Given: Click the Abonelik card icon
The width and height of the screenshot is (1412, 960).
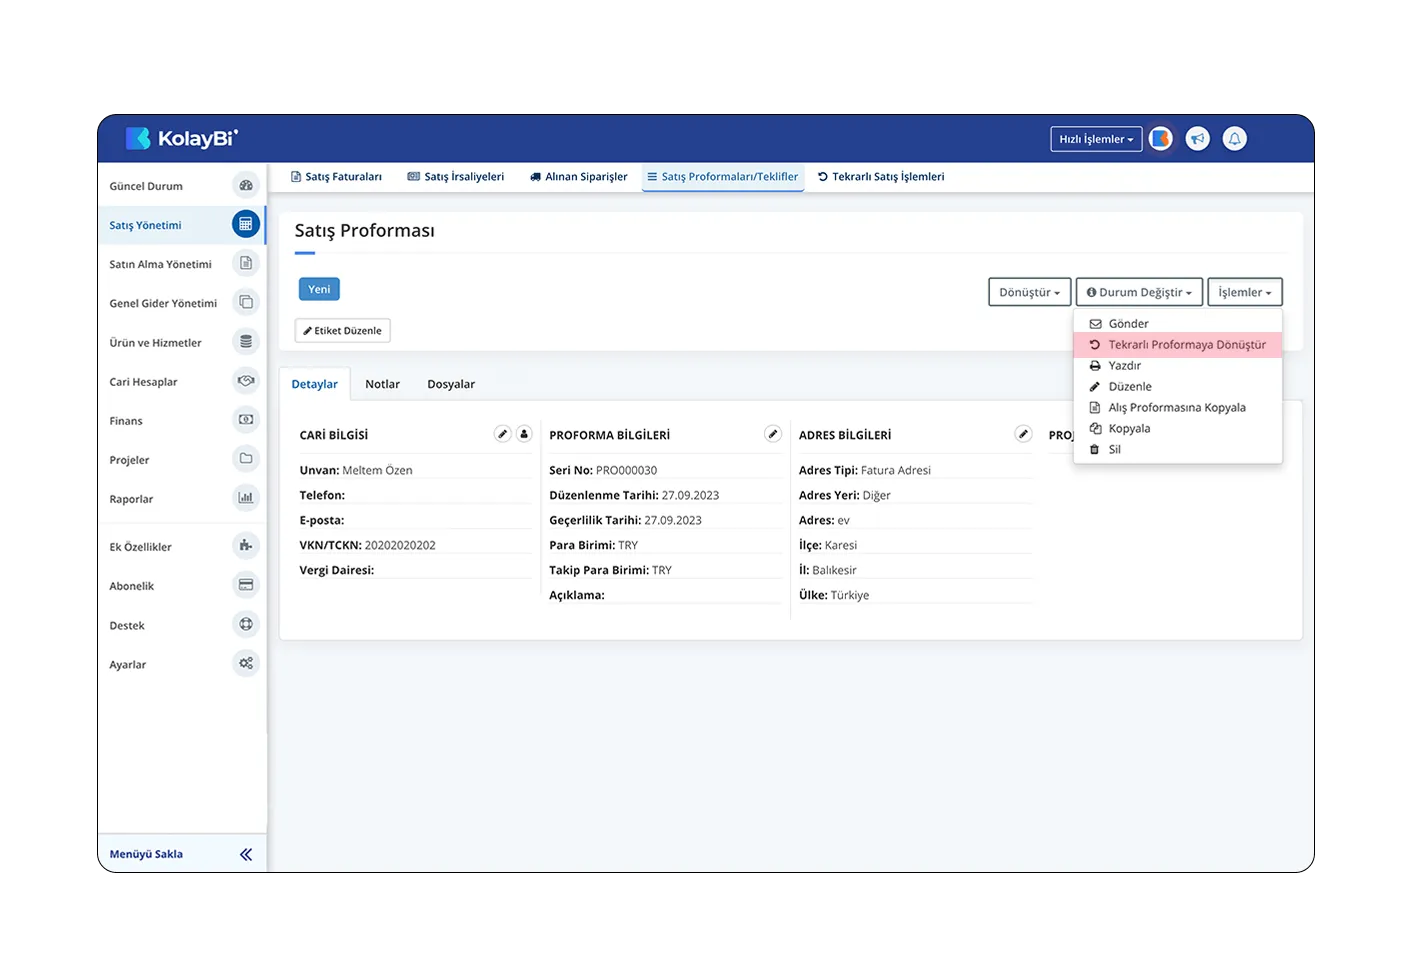Looking at the screenshot, I should [246, 585].
